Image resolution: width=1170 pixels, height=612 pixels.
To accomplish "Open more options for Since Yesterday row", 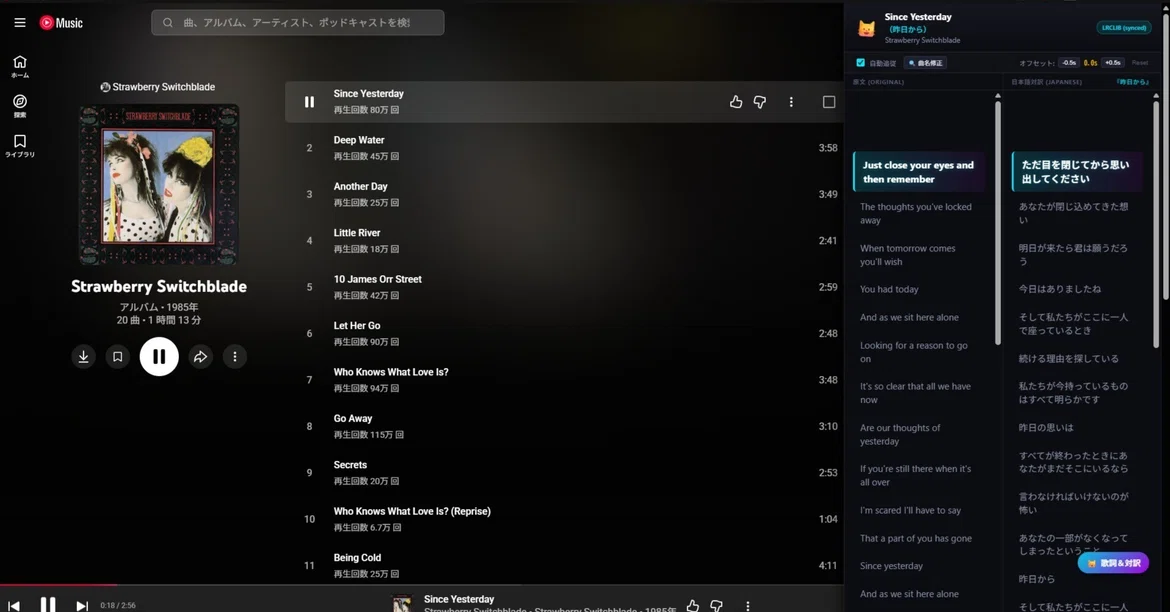I will pyautogui.click(x=791, y=102).
